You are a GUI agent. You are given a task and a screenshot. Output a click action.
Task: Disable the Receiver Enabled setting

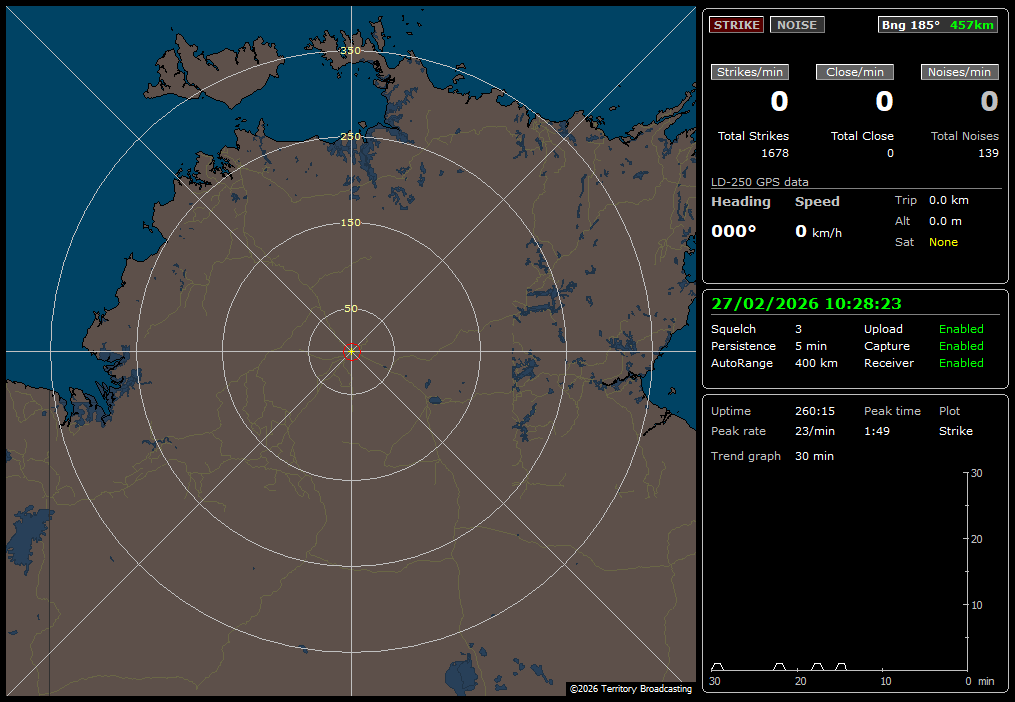(960, 363)
